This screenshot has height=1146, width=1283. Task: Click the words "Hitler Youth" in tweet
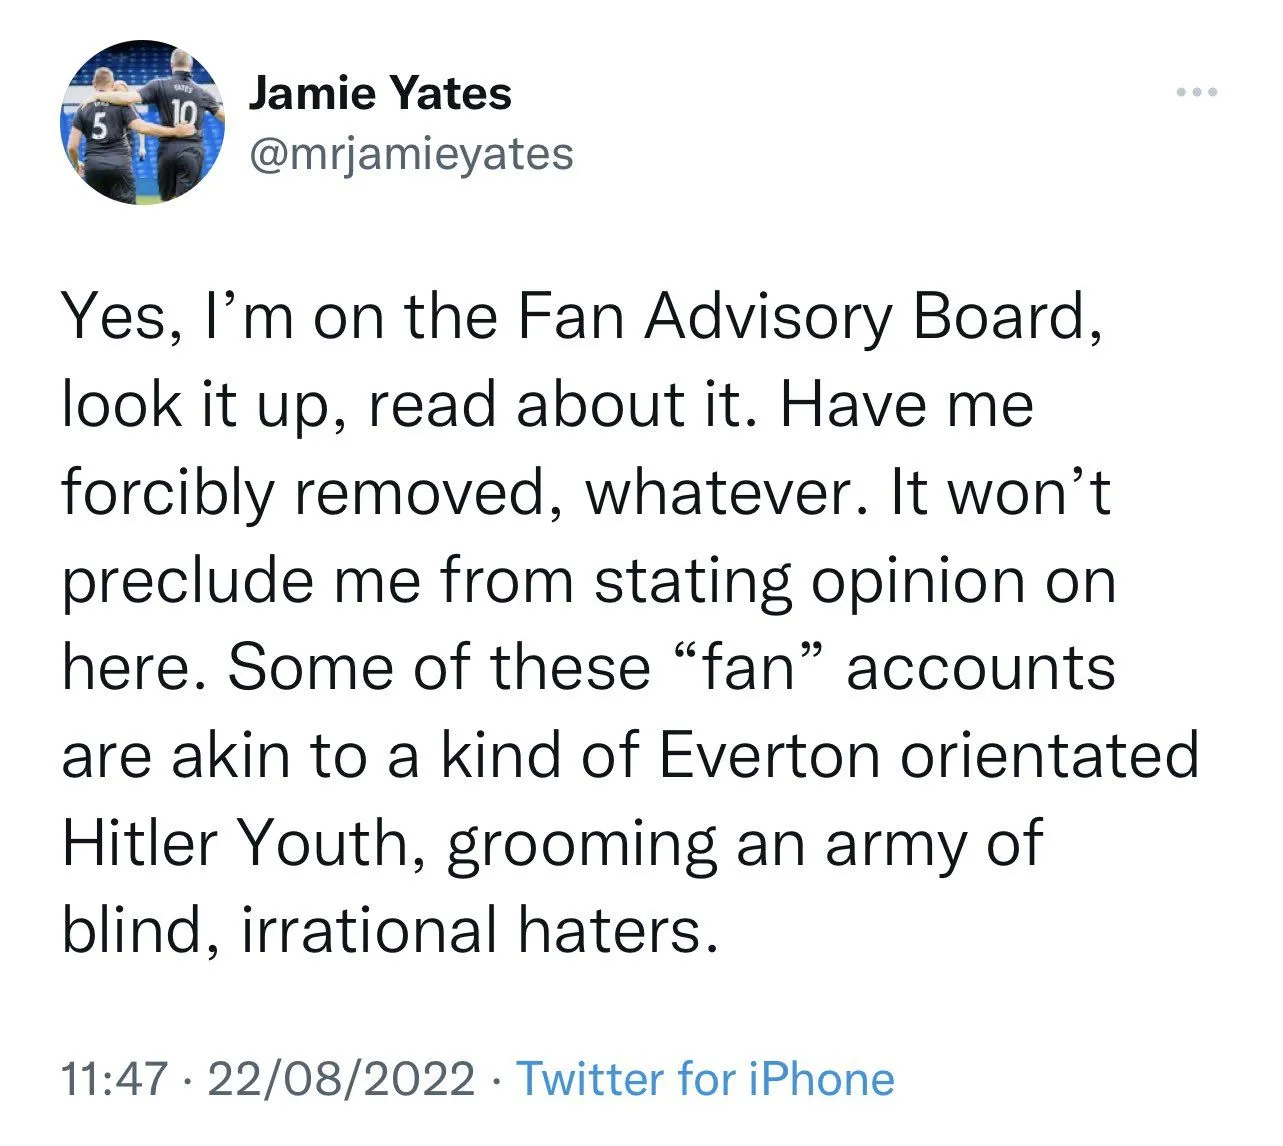[x=235, y=843]
